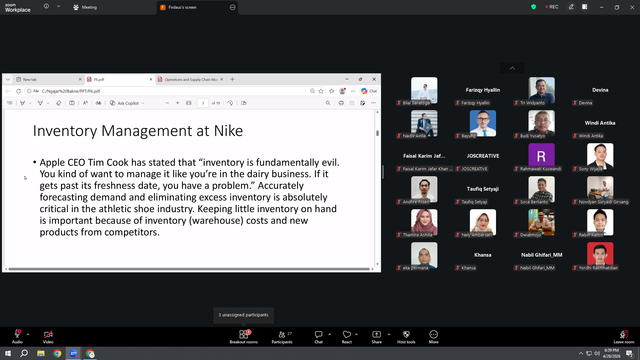The width and height of the screenshot is (640, 360).
Task: Expand the Audio options arrow
Action: pos(28,334)
